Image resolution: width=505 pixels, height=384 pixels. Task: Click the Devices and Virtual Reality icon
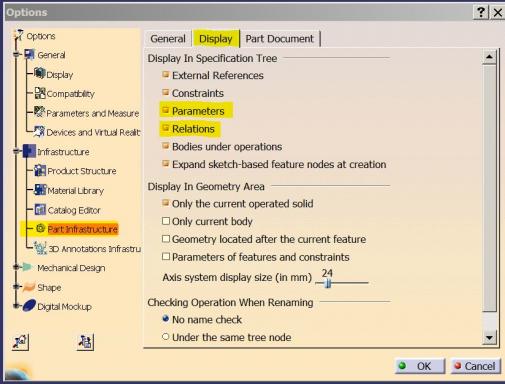click(x=39, y=131)
